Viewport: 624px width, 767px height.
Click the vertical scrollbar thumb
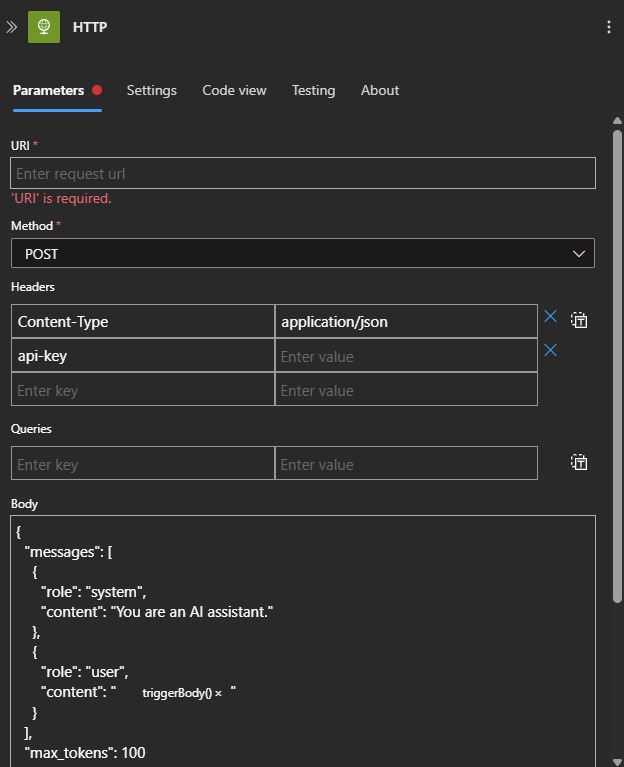617,366
